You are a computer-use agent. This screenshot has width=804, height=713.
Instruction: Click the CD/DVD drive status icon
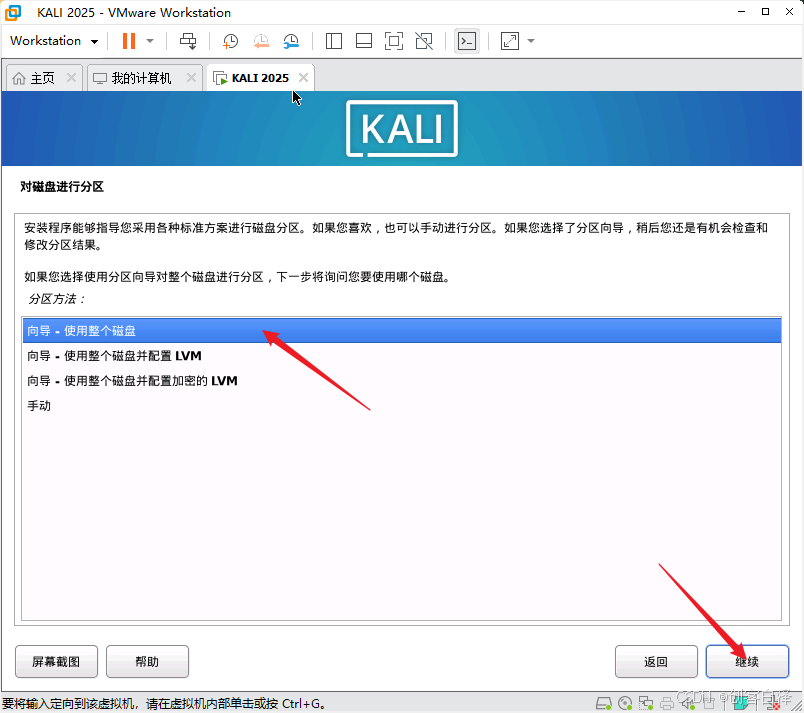pyautogui.click(x=625, y=703)
